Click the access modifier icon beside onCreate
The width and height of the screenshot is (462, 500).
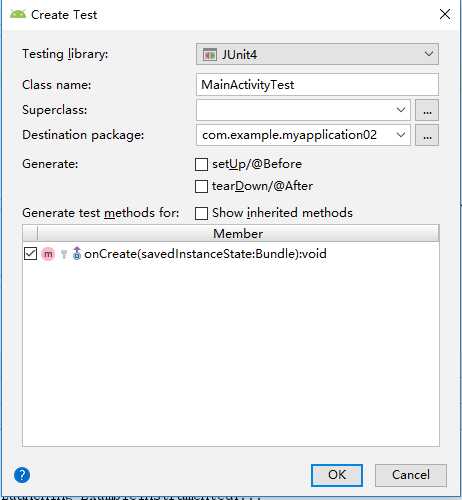pos(64,254)
